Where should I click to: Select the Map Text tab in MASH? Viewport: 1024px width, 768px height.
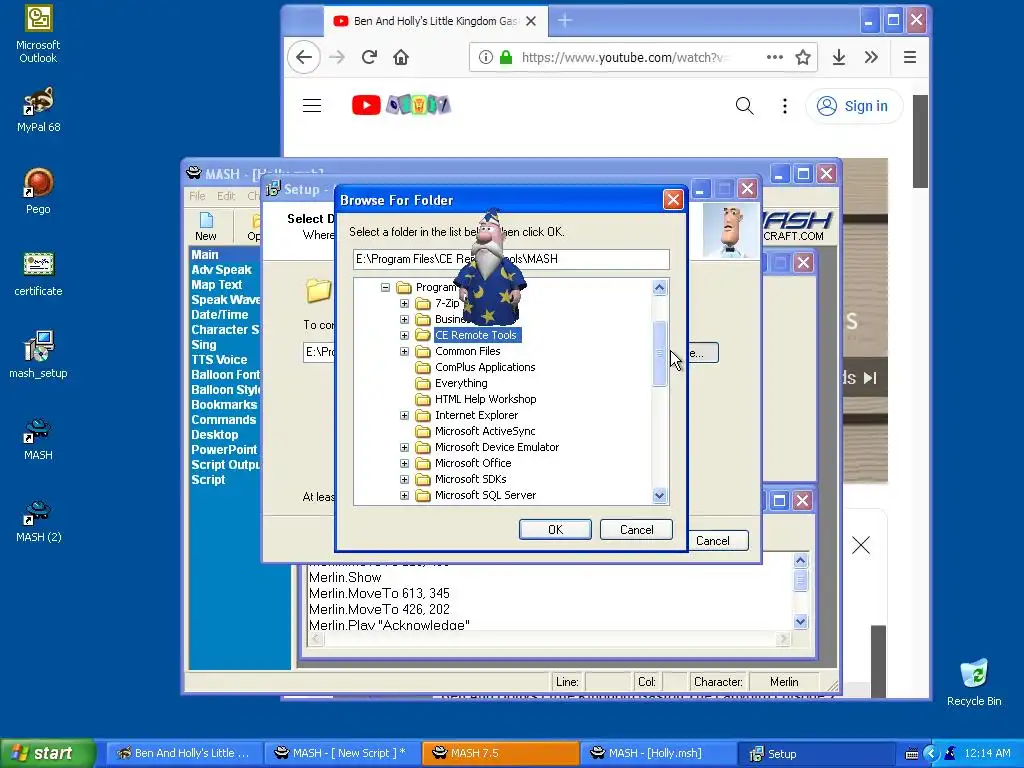216,285
